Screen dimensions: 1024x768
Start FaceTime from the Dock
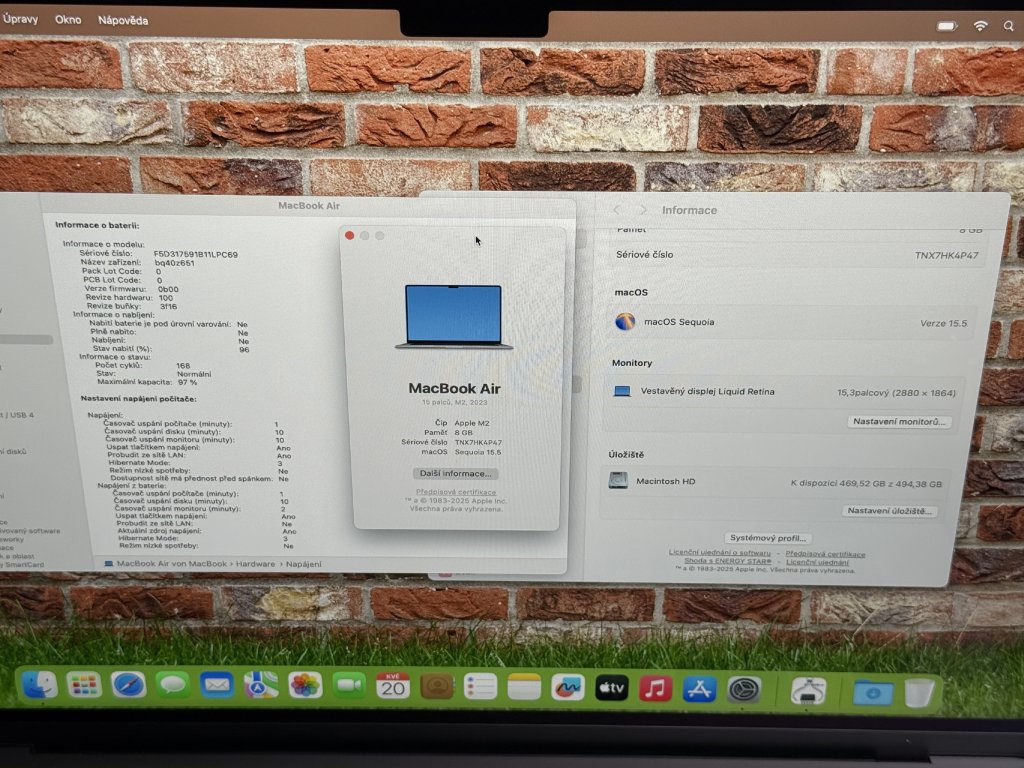coord(349,686)
